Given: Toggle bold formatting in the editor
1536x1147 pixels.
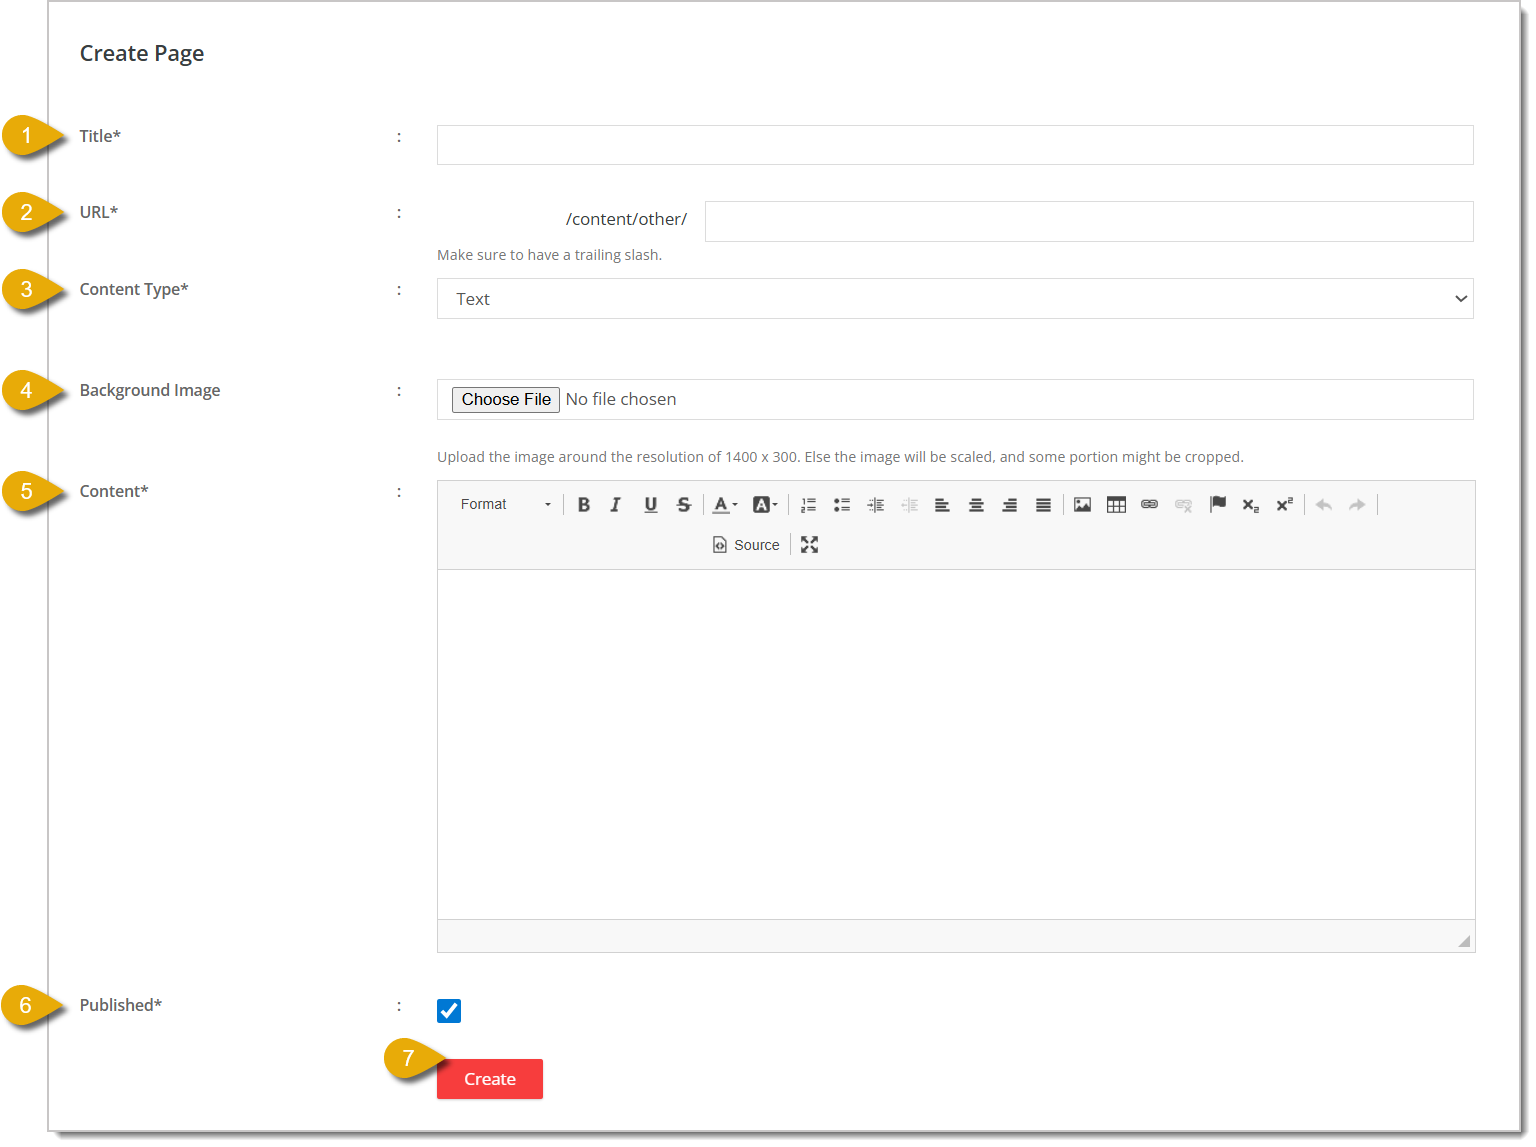Looking at the screenshot, I should (x=584, y=505).
